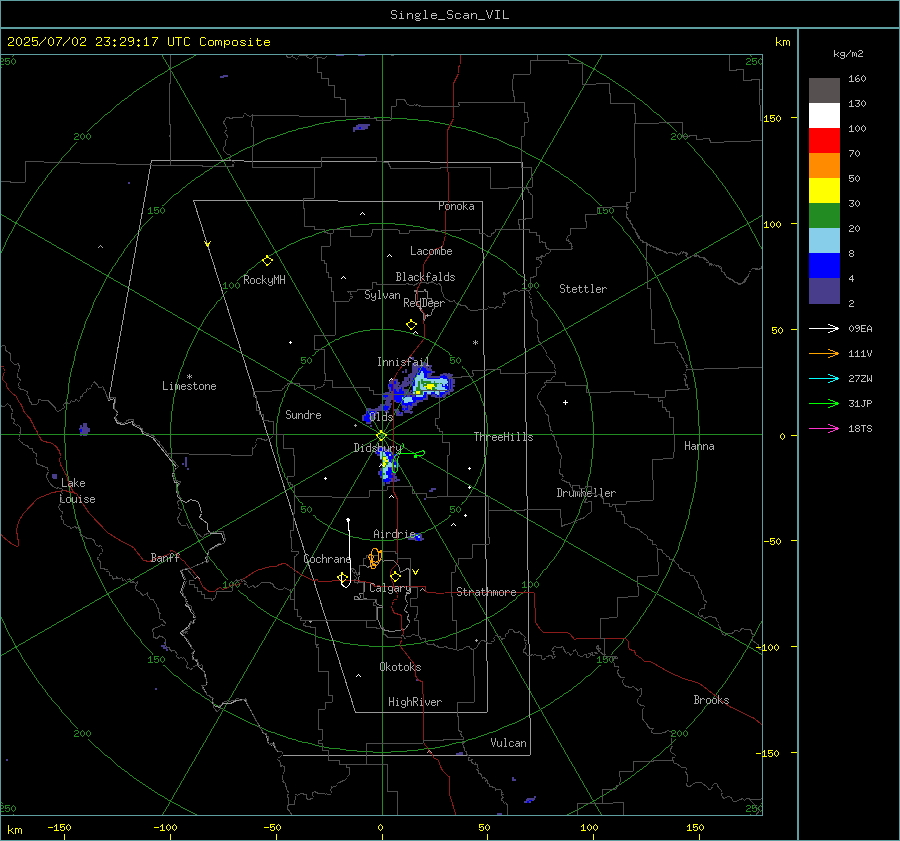The height and width of the screenshot is (841, 900).
Task: Click the green 31JP arrow in legend
Action: click(824, 404)
